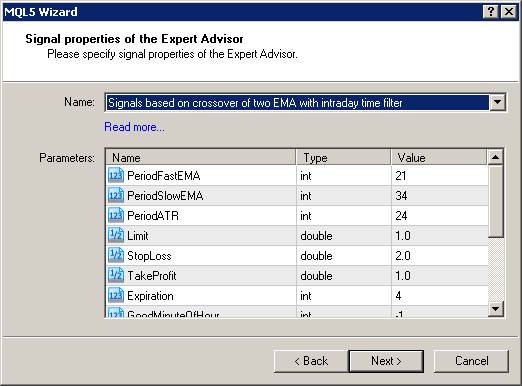The width and height of the screenshot is (522, 386).
Task: Edit the StopLoss value 2.0
Action: pos(440,256)
